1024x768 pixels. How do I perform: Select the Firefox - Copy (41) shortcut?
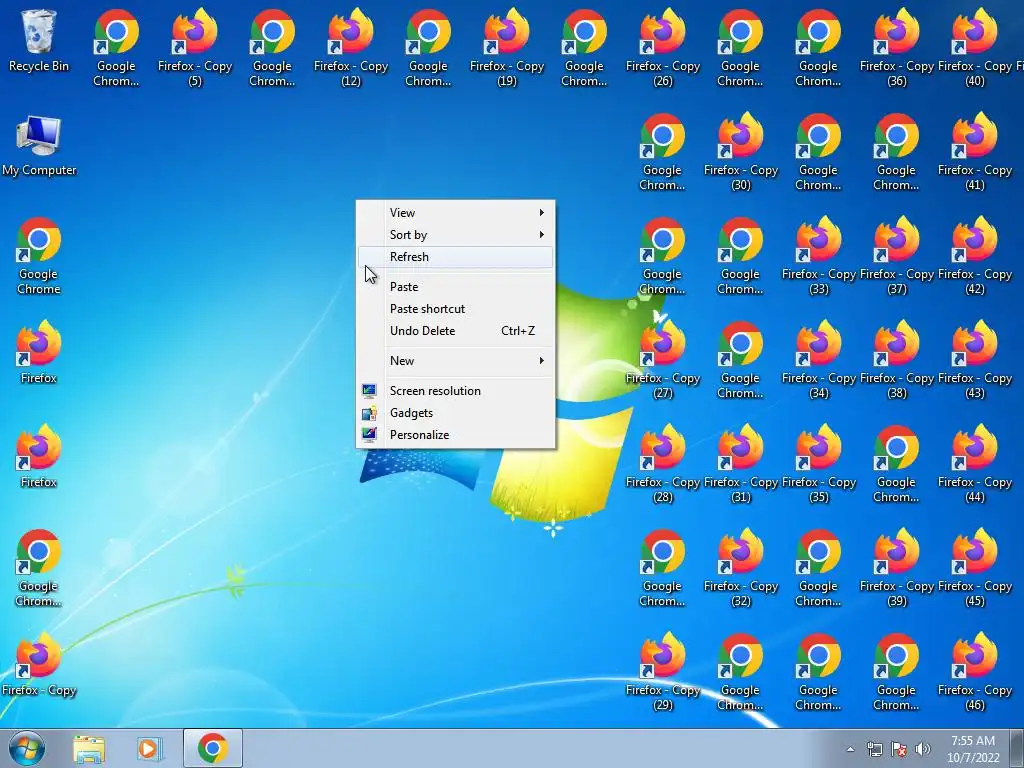pyautogui.click(x=974, y=152)
